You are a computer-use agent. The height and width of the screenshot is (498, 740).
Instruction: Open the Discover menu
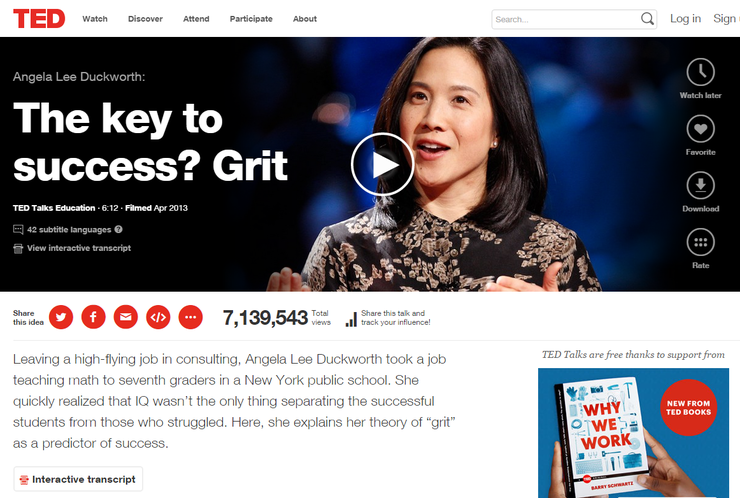(145, 19)
